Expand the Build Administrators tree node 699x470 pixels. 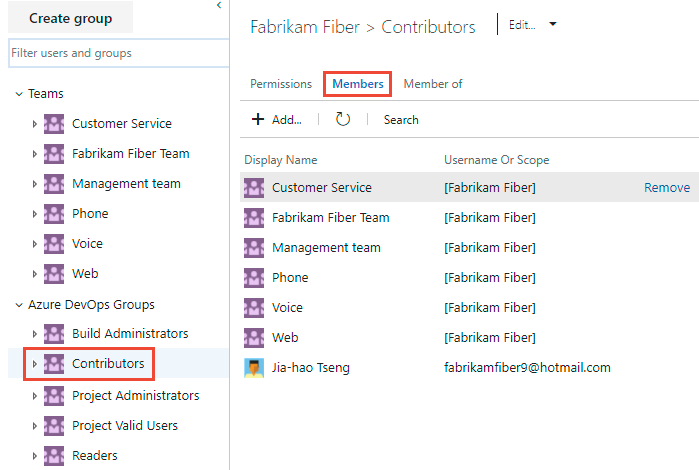(x=34, y=334)
